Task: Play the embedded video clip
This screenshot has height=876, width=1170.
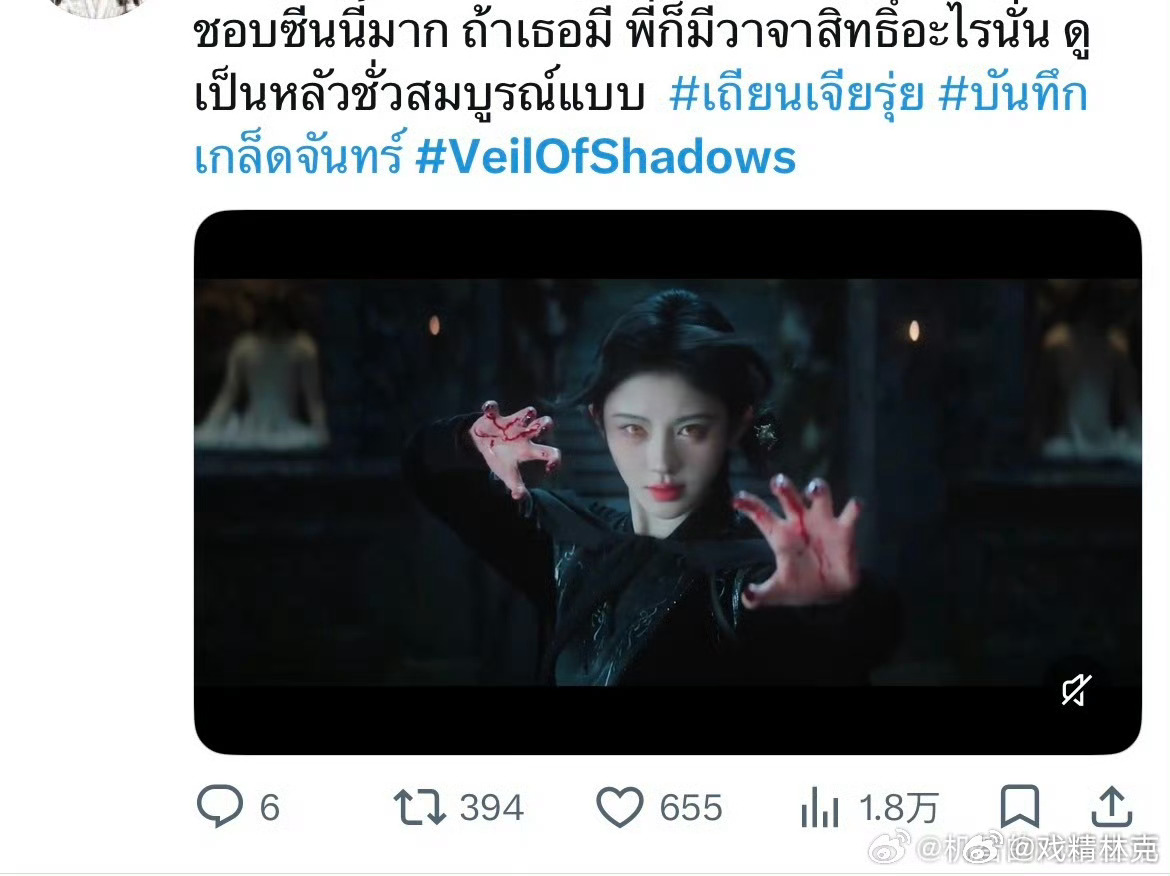Action: [x=667, y=482]
